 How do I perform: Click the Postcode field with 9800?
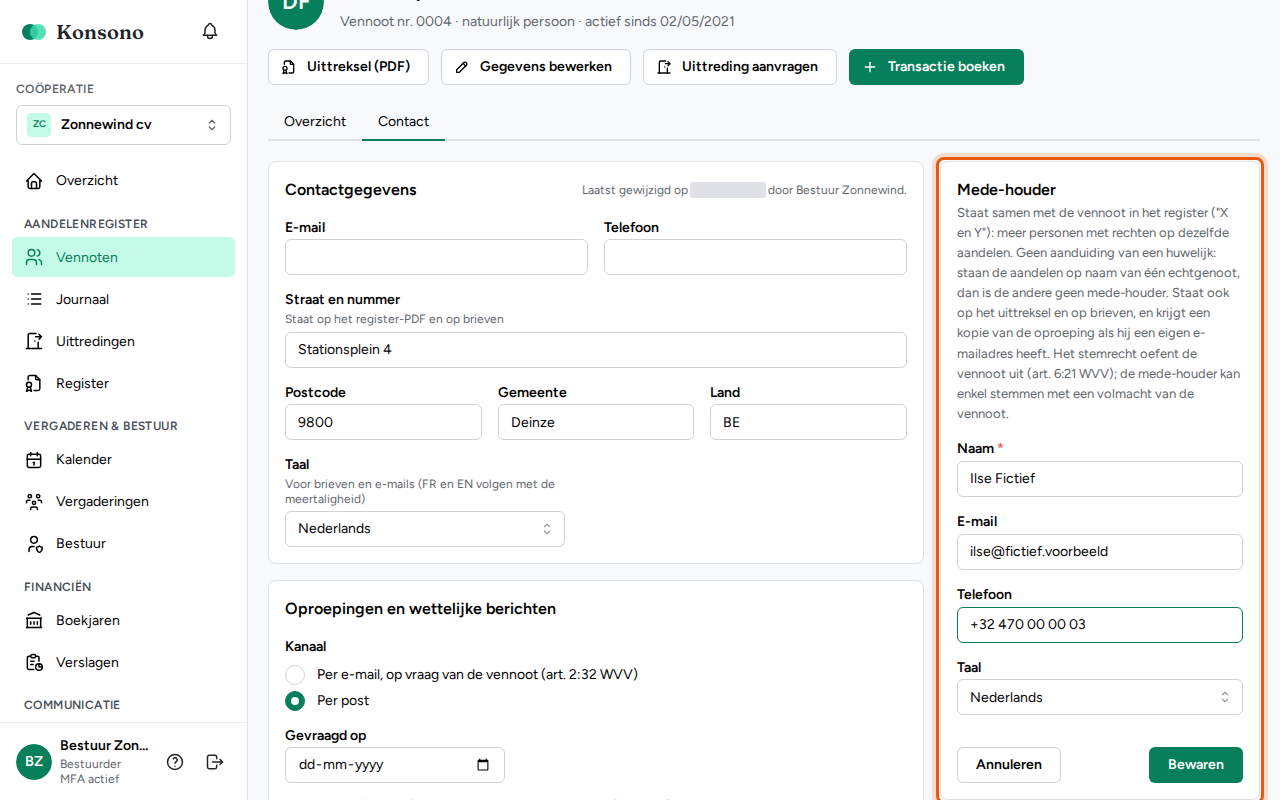pos(383,422)
